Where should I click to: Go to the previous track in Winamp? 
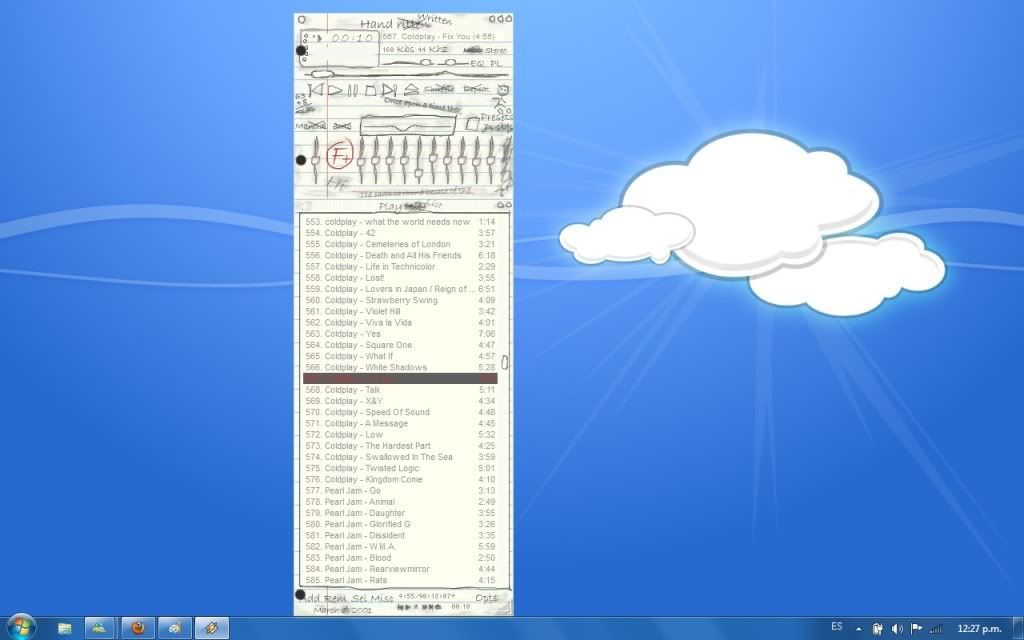click(315, 89)
